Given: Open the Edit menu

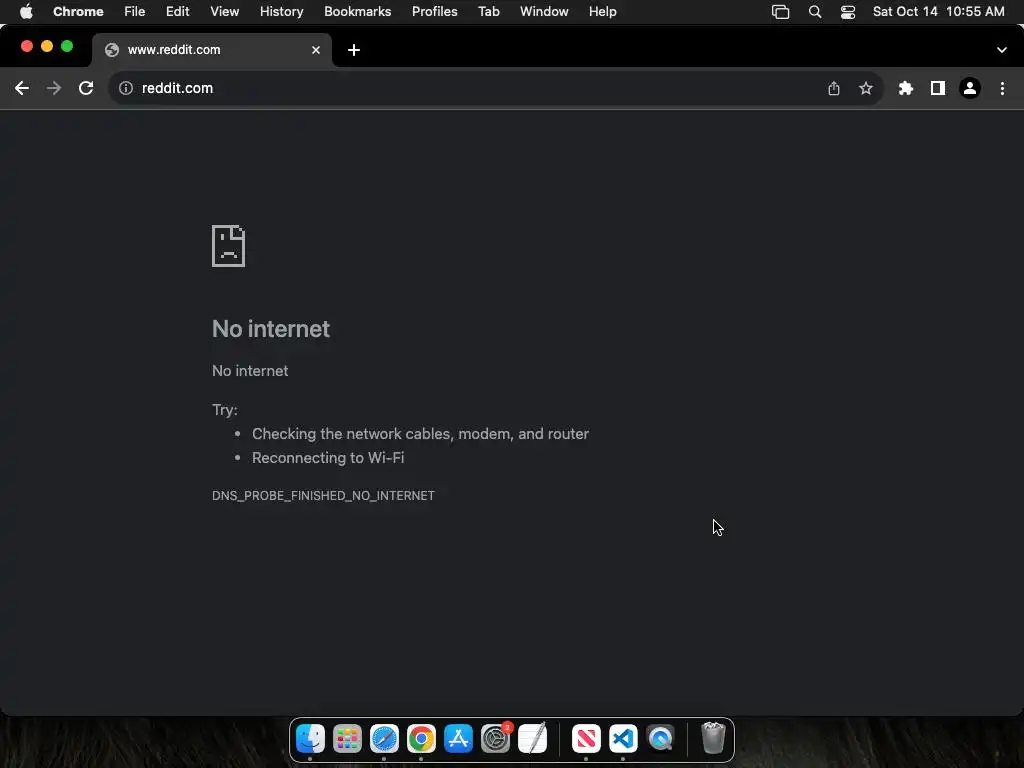Looking at the screenshot, I should coord(177,11).
